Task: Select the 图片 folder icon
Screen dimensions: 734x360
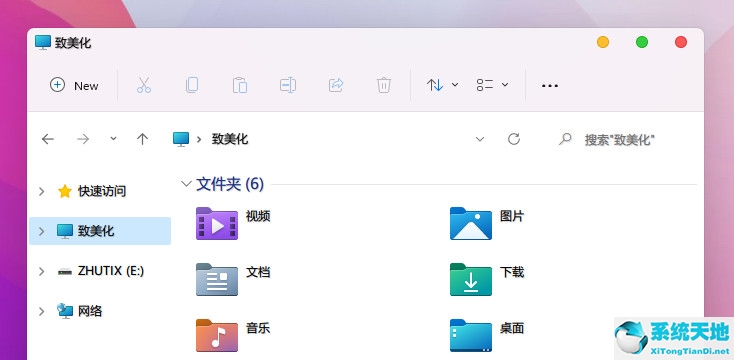Action: coord(471,223)
